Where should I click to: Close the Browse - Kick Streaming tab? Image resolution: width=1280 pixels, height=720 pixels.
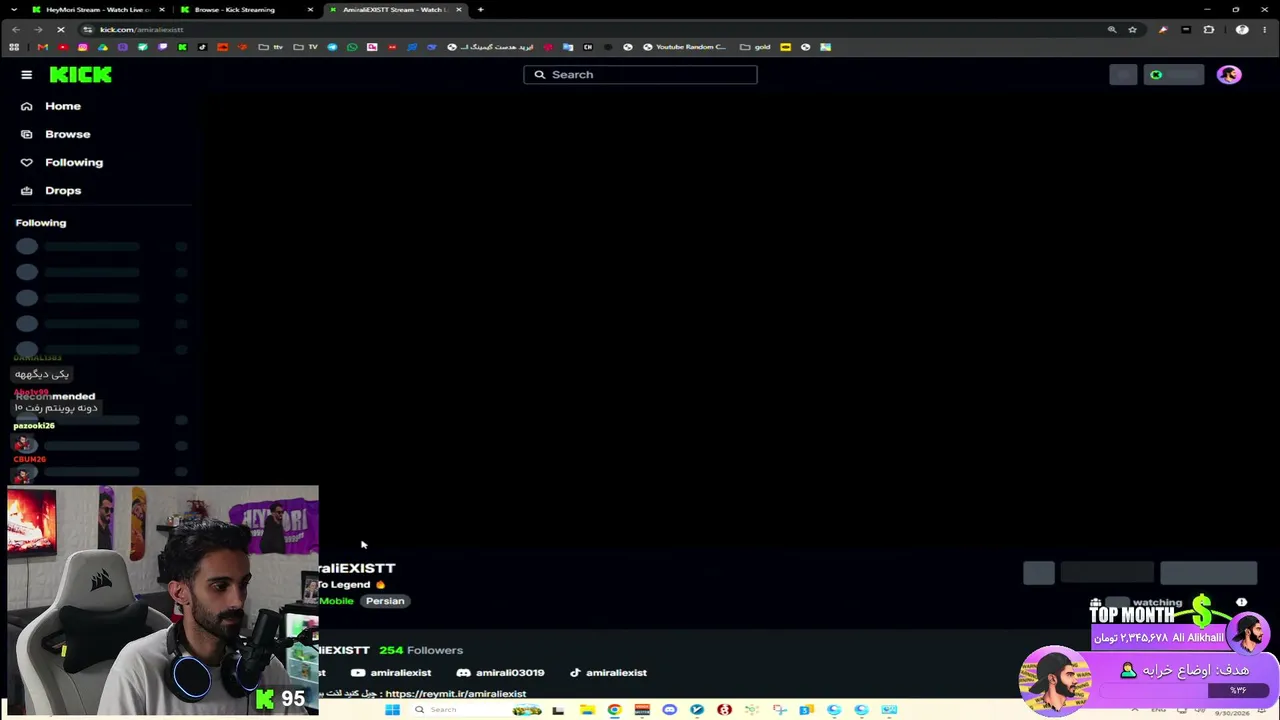(x=310, y=10)
